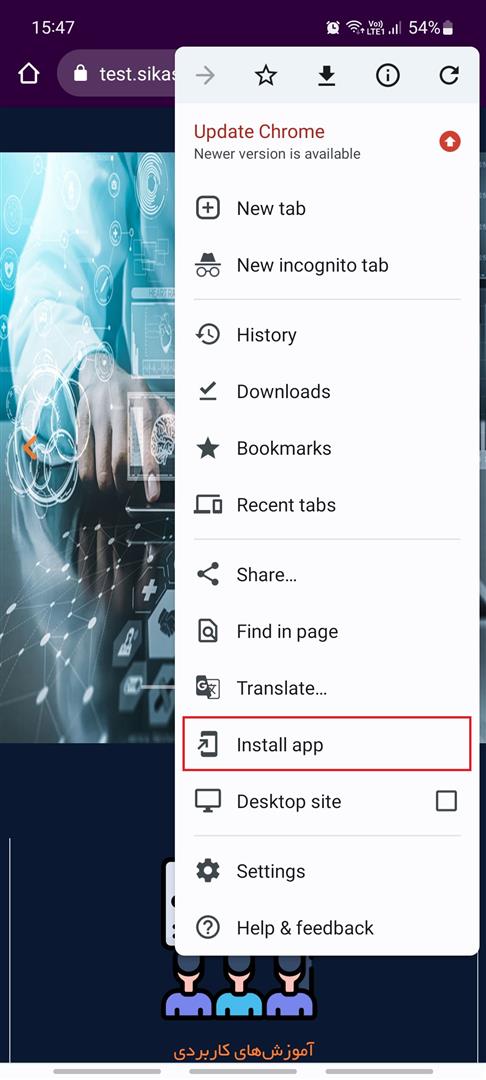Open browsing History

click(327, 335)
